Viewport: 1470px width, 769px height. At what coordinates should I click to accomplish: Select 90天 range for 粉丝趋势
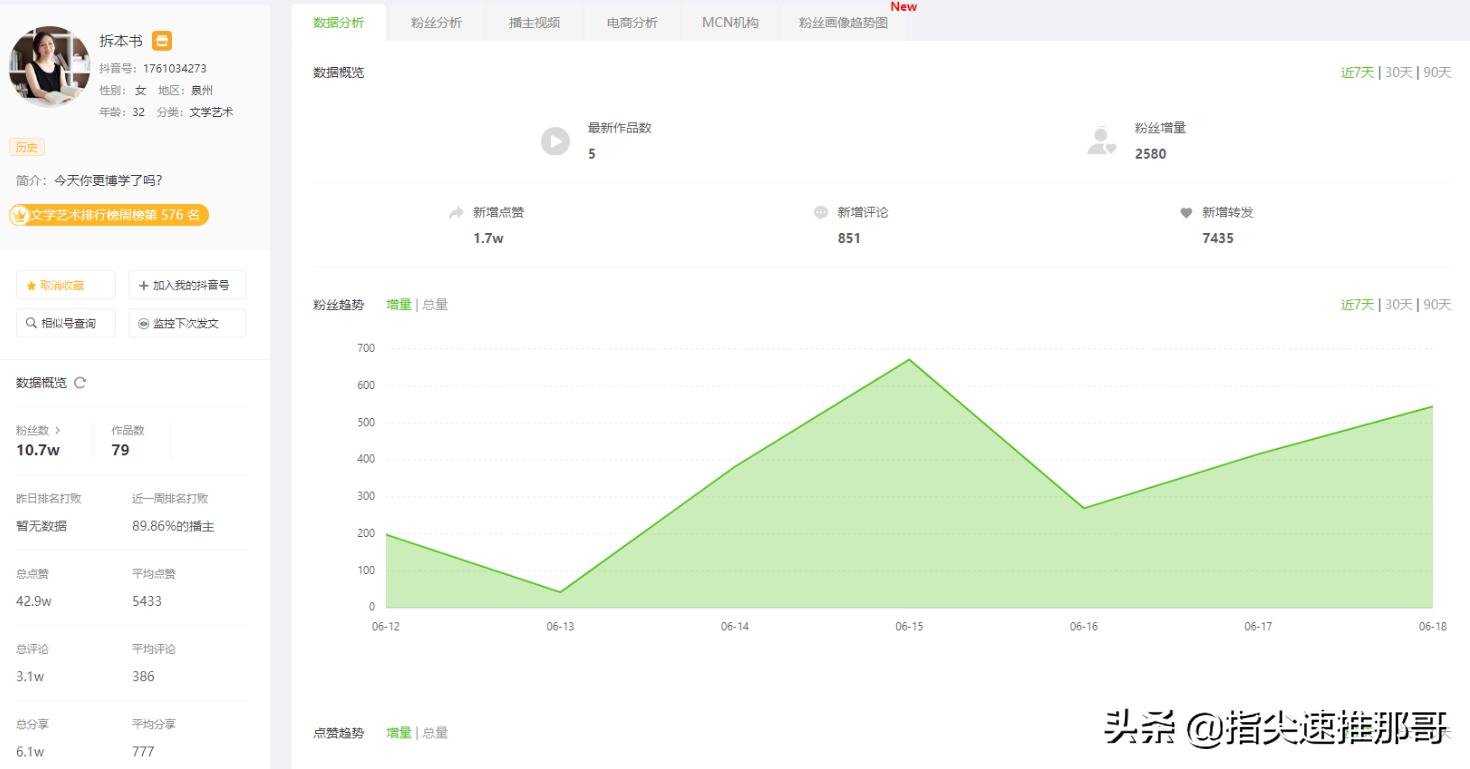coord(1438,305)
